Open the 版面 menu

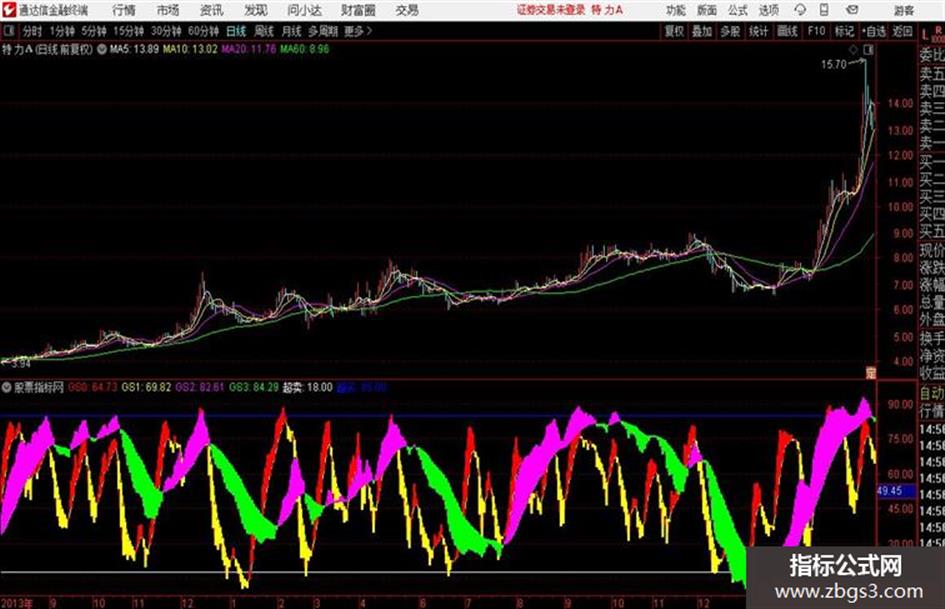tap(707, 10)
